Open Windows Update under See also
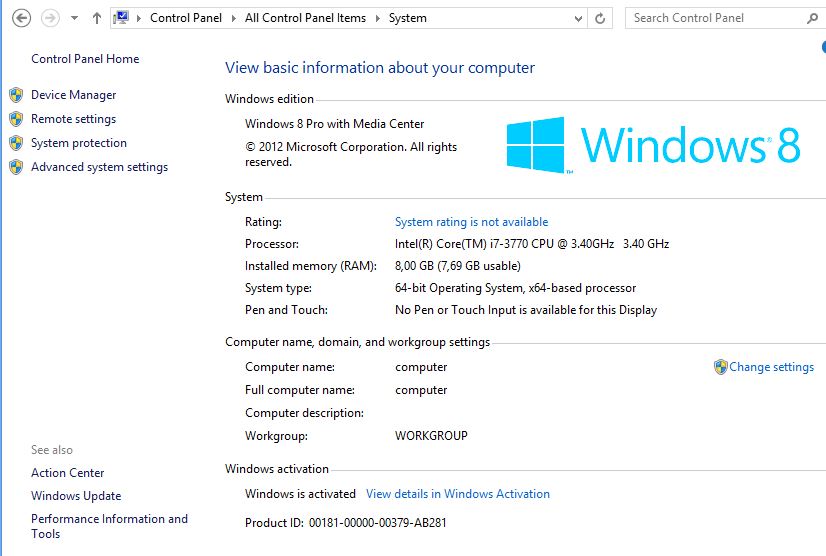Viewport: 826px width, 556px height. tap(76, 496)
